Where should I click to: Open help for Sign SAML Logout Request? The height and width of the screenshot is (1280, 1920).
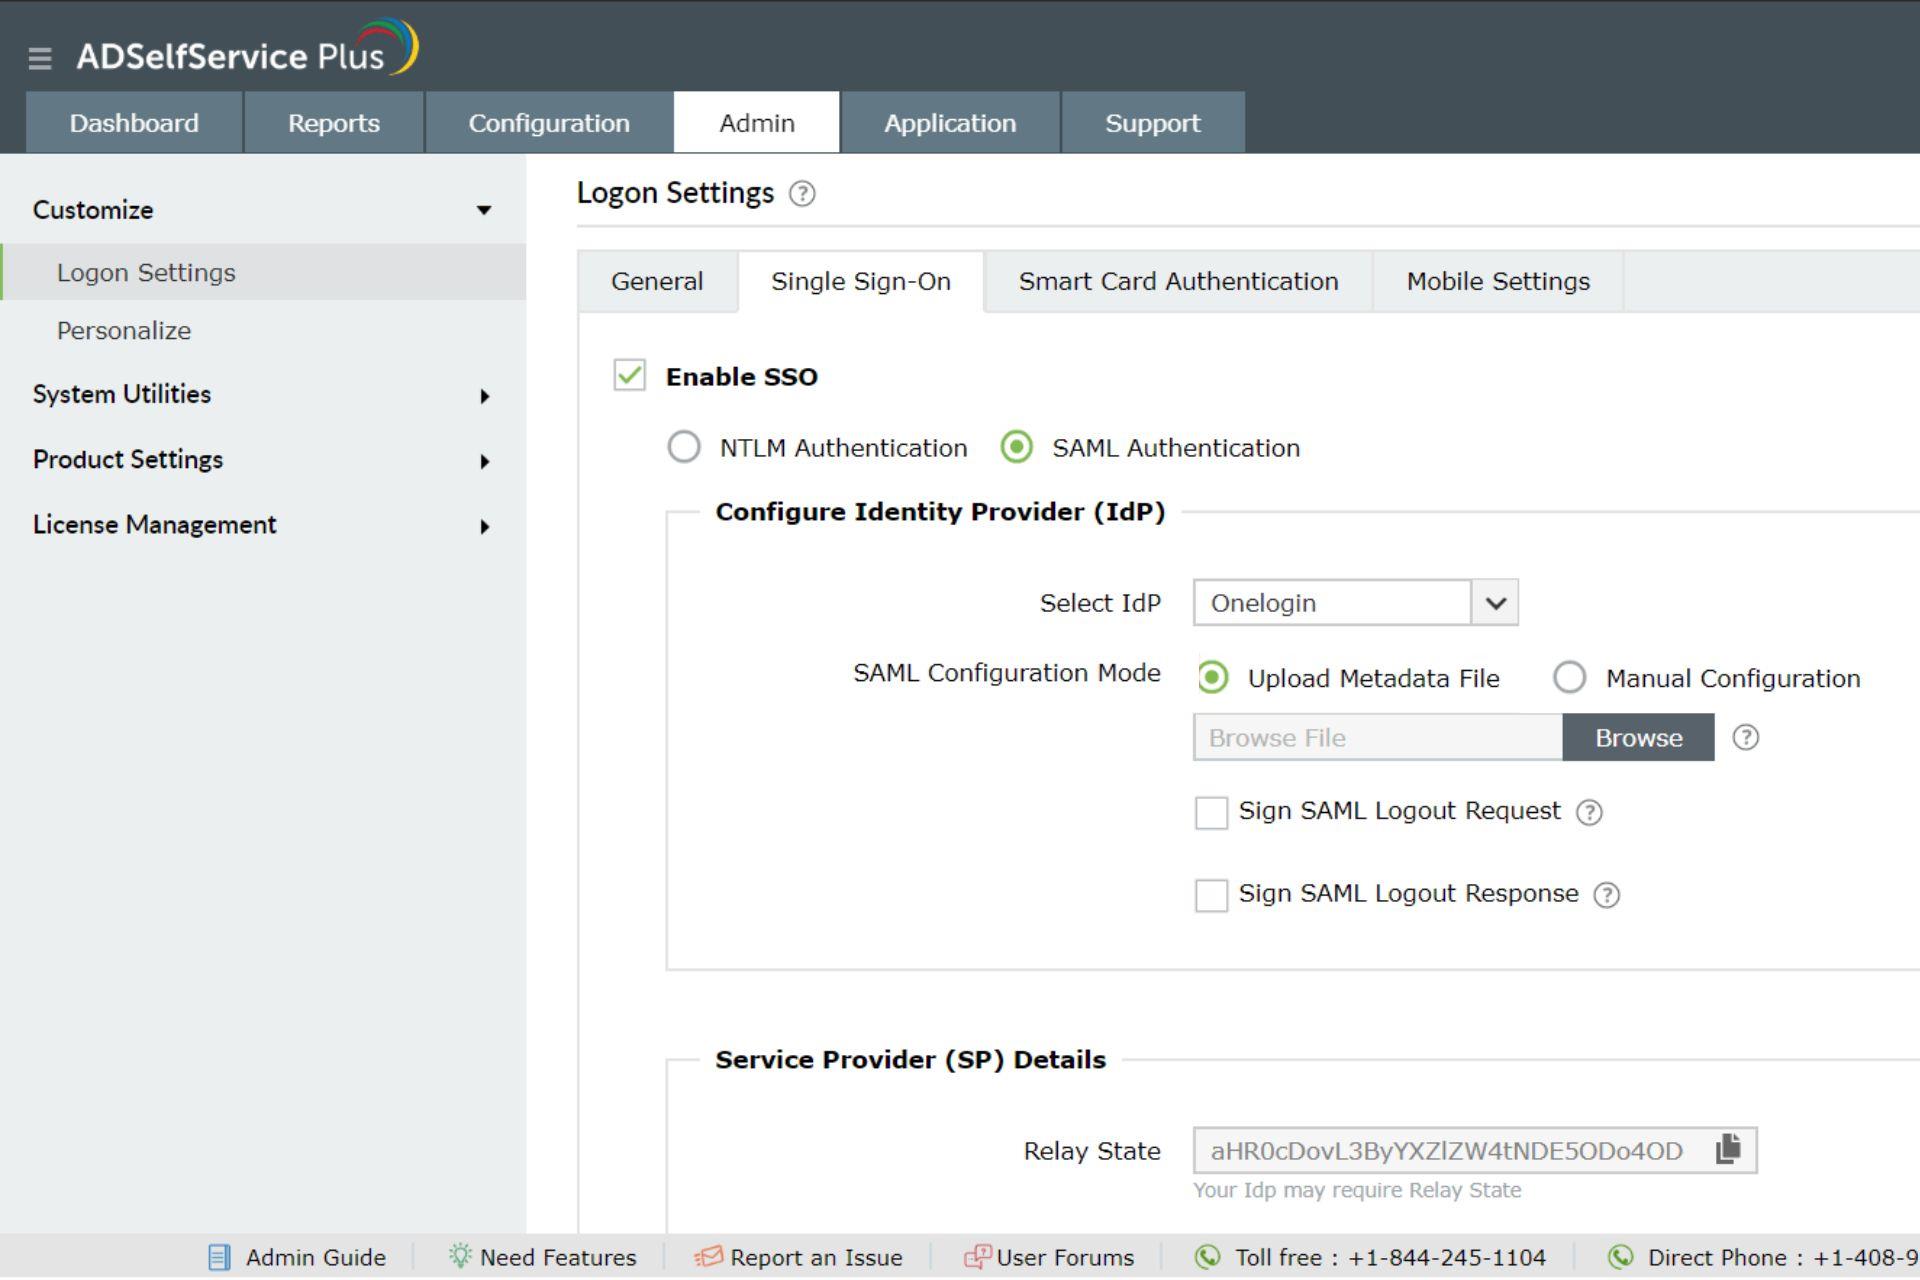point(1589,812)
